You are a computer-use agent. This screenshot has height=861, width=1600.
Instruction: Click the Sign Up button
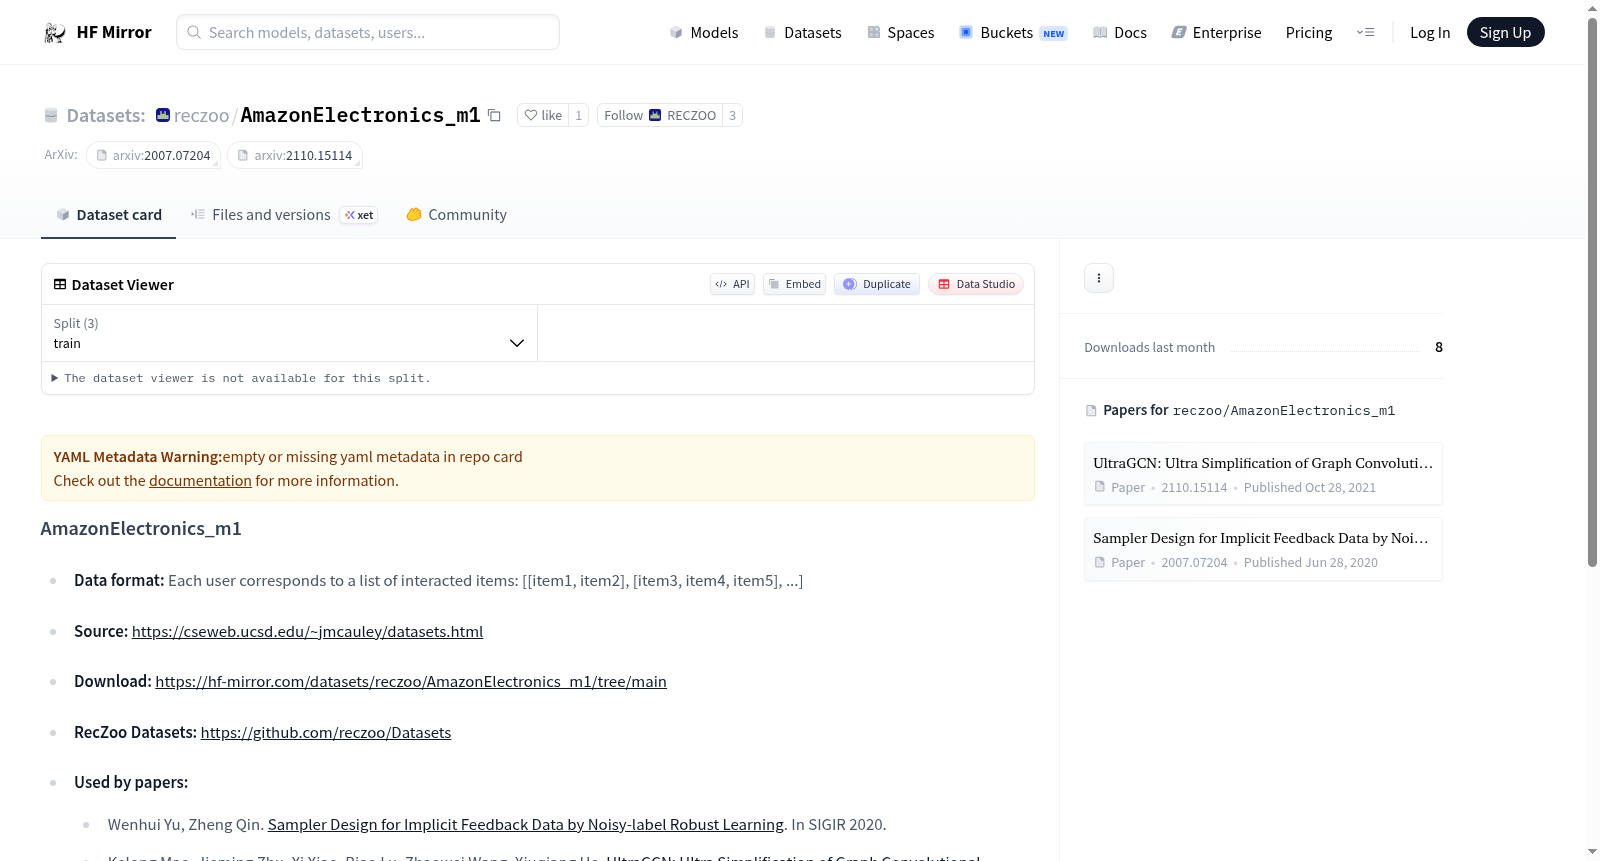point(1505,33)
